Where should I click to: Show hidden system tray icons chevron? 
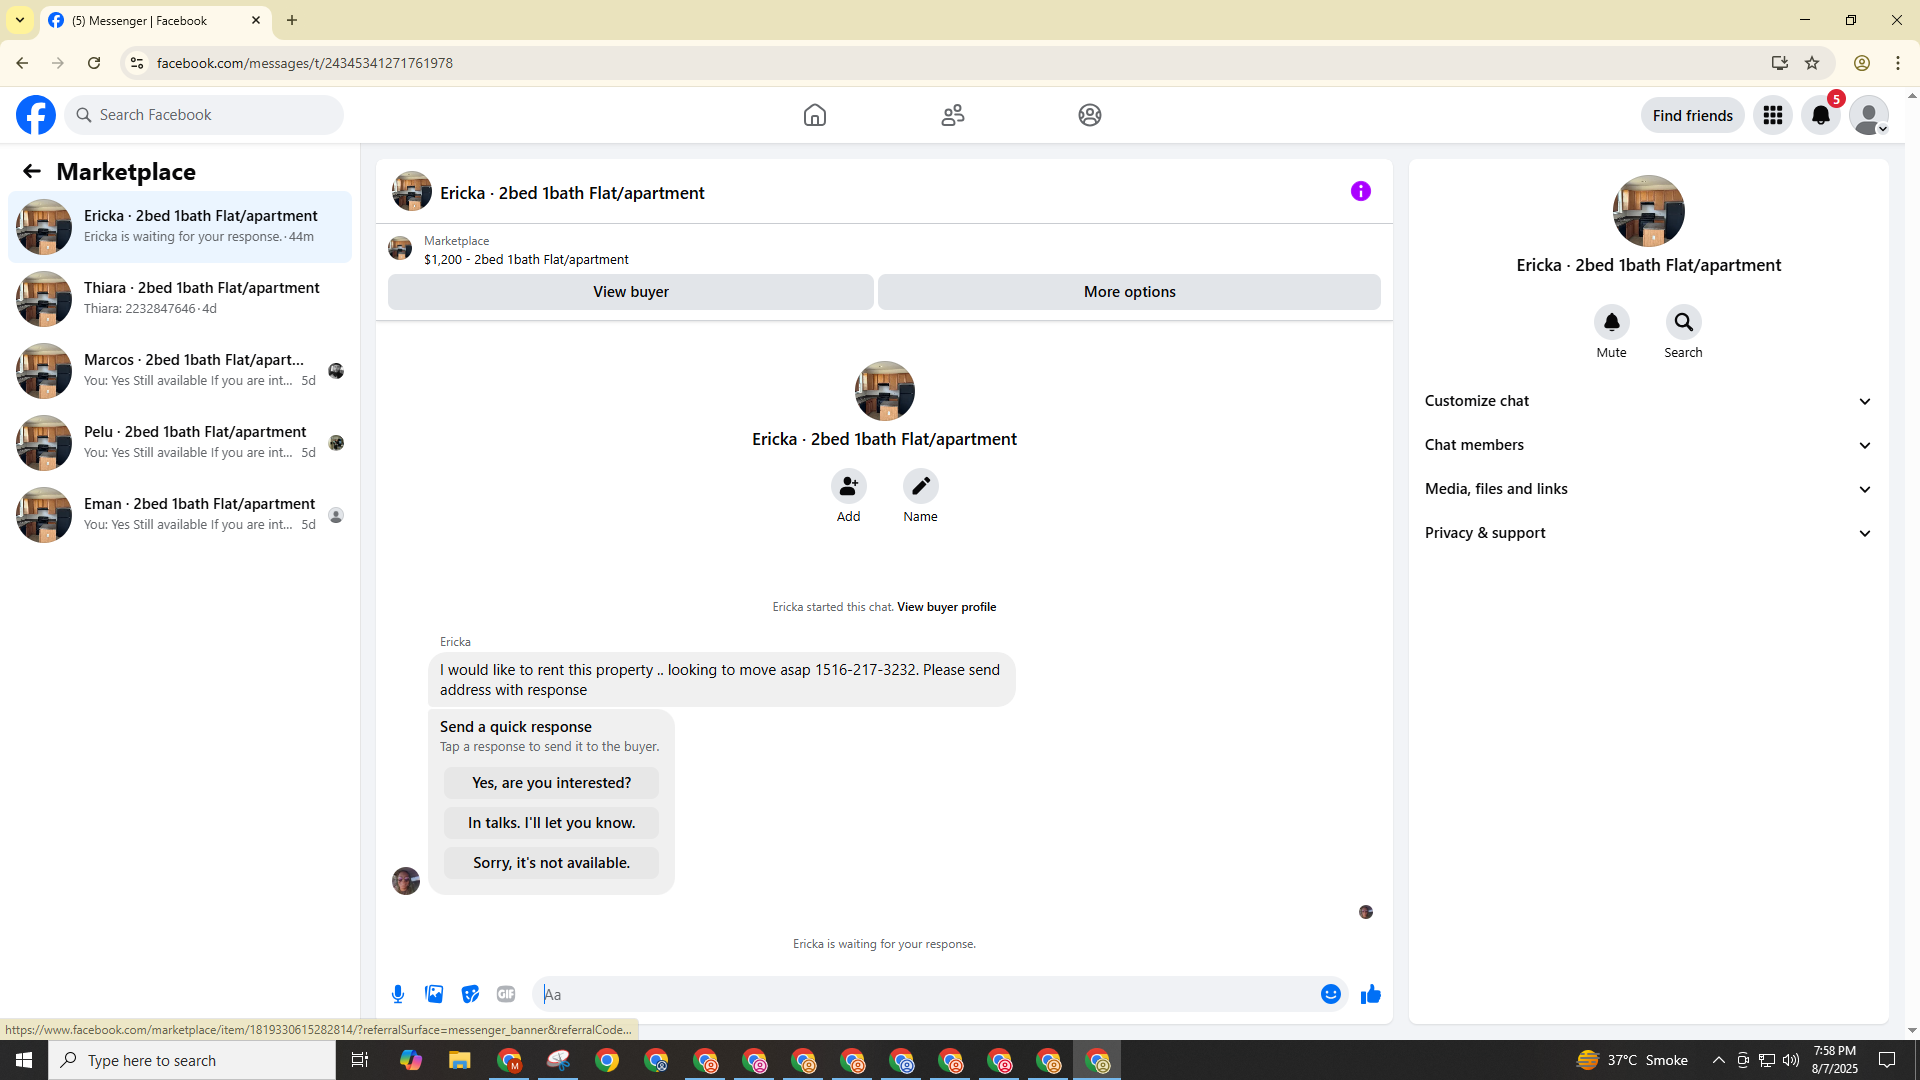(x=1718, y=1060)
